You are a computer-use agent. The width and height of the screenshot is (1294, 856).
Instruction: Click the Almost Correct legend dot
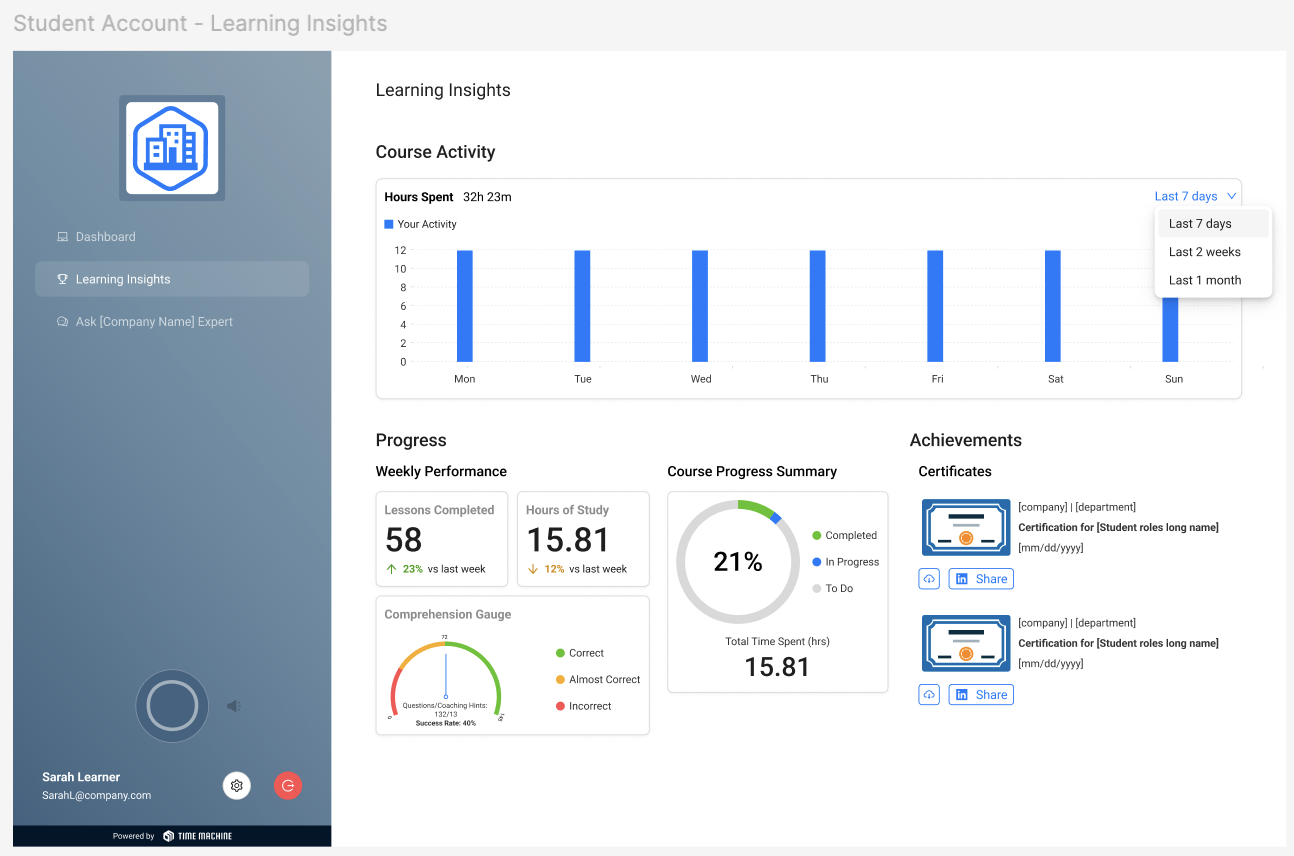point(560,680)
